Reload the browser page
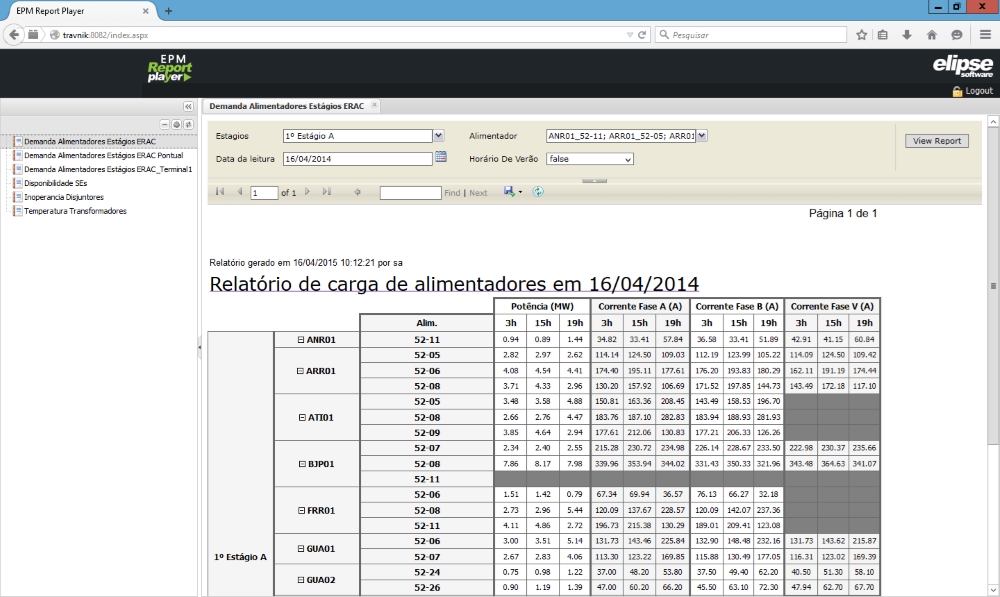Image resolution: width=1000 pixels, height=597 pixels. 642,35
